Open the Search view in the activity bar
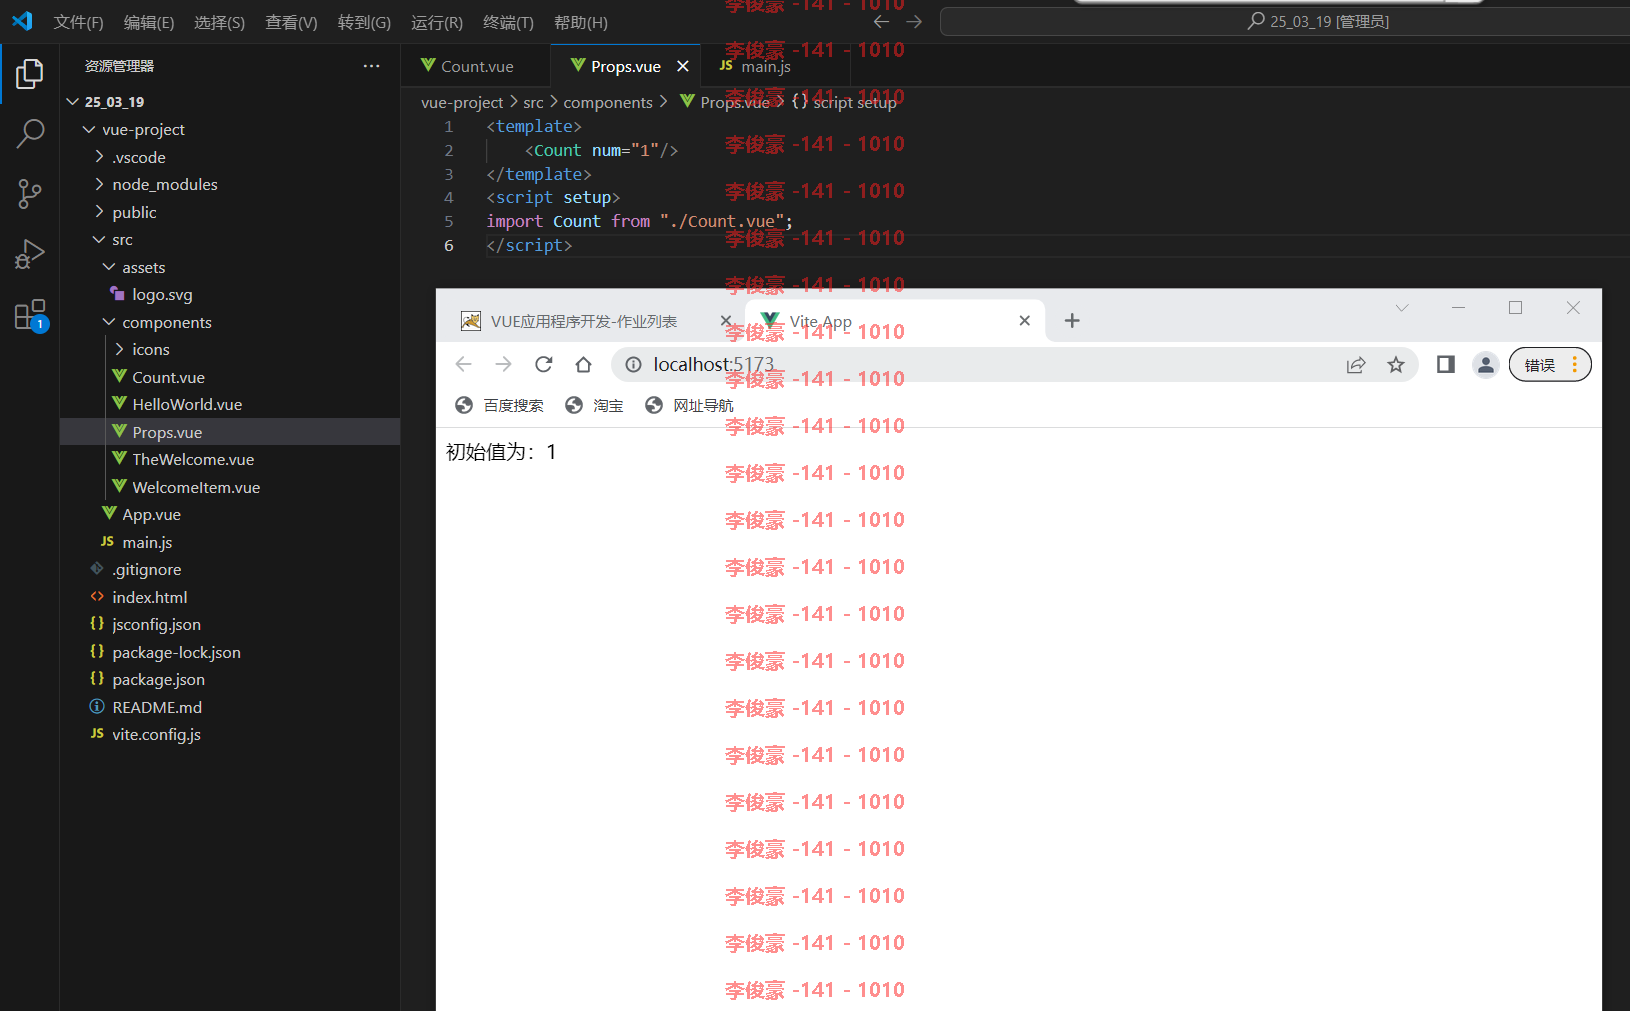 tap(30, 133)
